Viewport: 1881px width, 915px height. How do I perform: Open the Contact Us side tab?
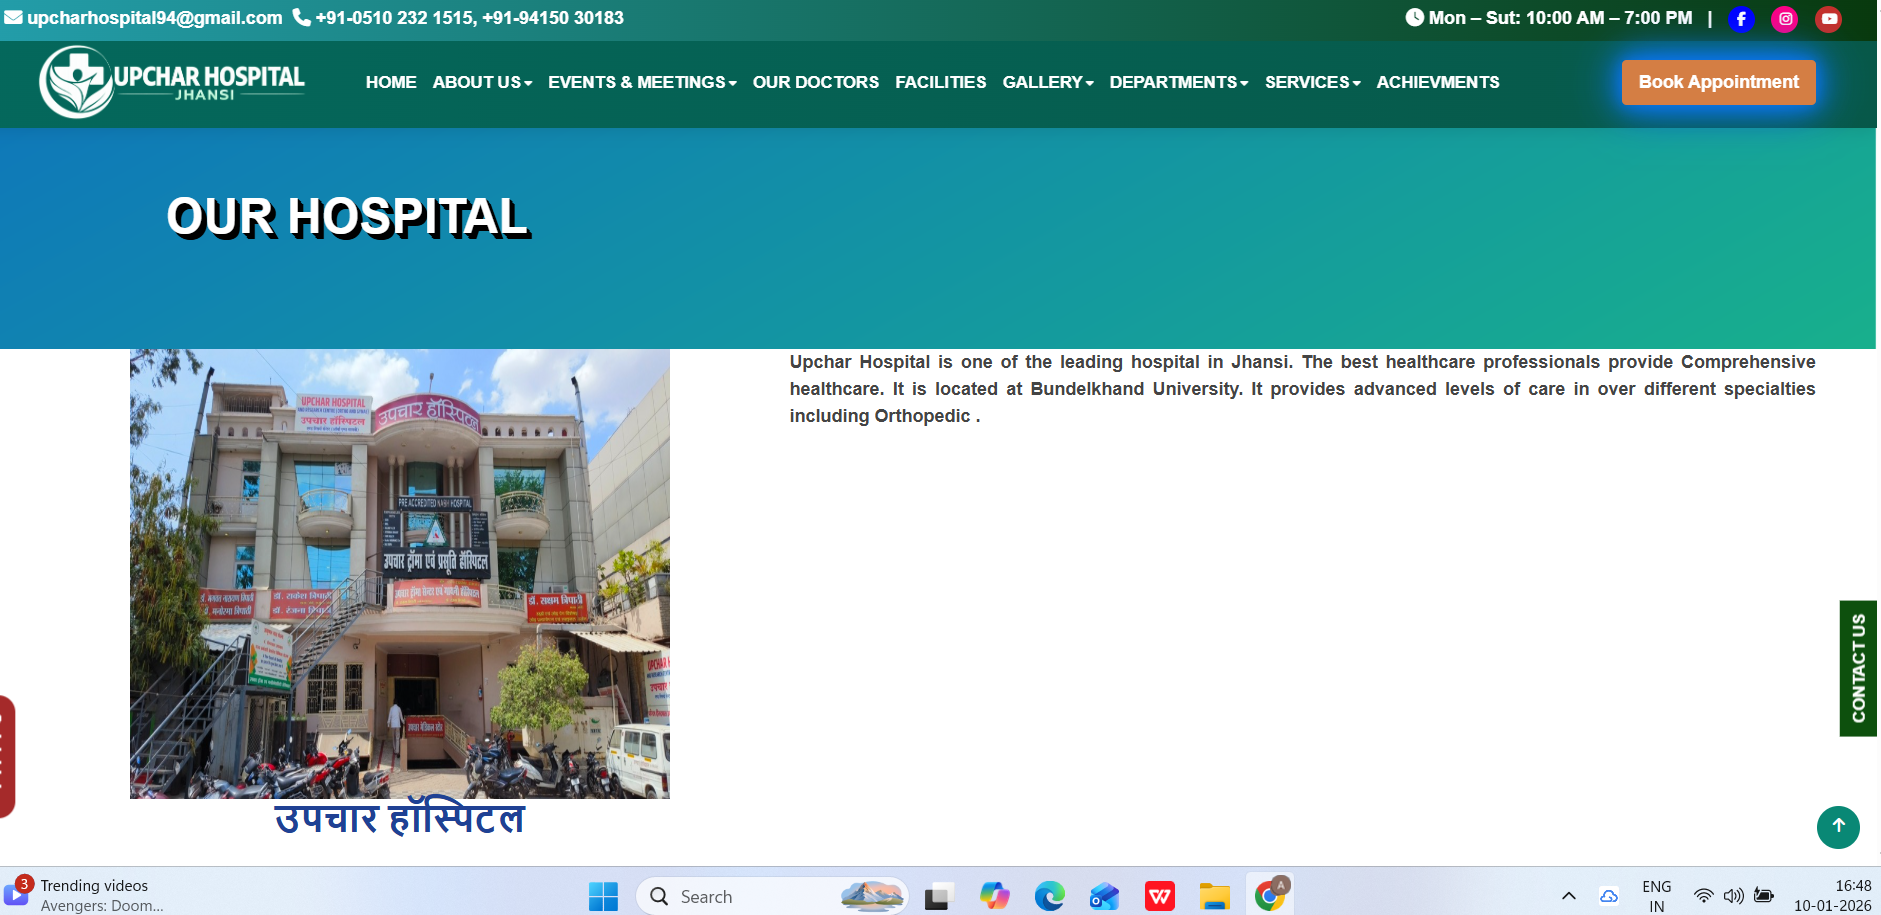point(1858,668)
